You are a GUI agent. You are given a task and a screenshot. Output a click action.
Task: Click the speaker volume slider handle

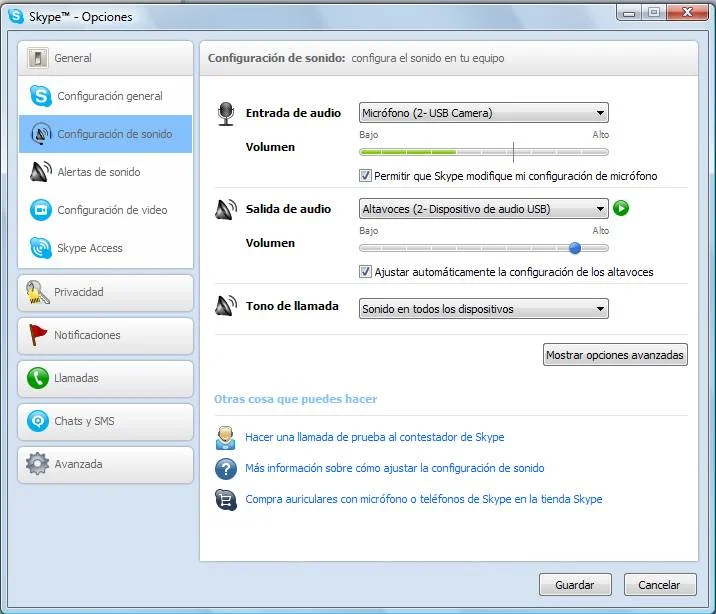point(575,248)
